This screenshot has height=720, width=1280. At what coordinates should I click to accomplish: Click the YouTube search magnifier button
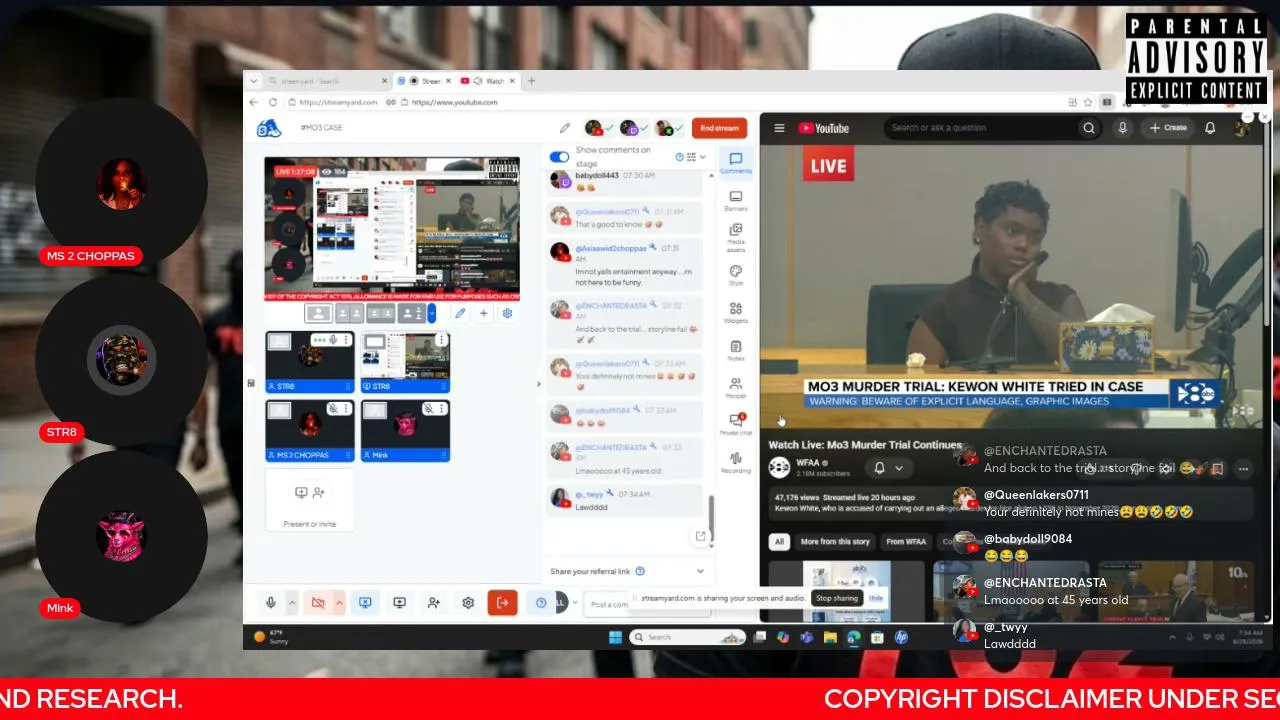(1089, 128)
